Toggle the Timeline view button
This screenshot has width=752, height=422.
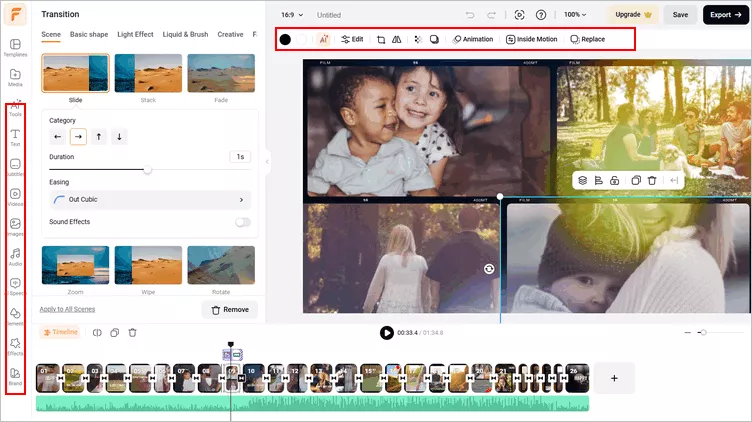(x=60, y=332)
